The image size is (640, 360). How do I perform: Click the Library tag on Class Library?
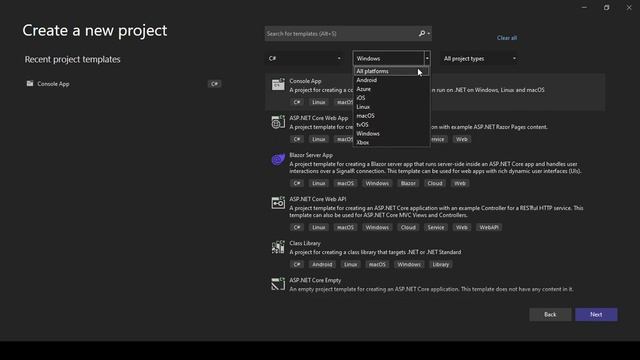point(440,264)
